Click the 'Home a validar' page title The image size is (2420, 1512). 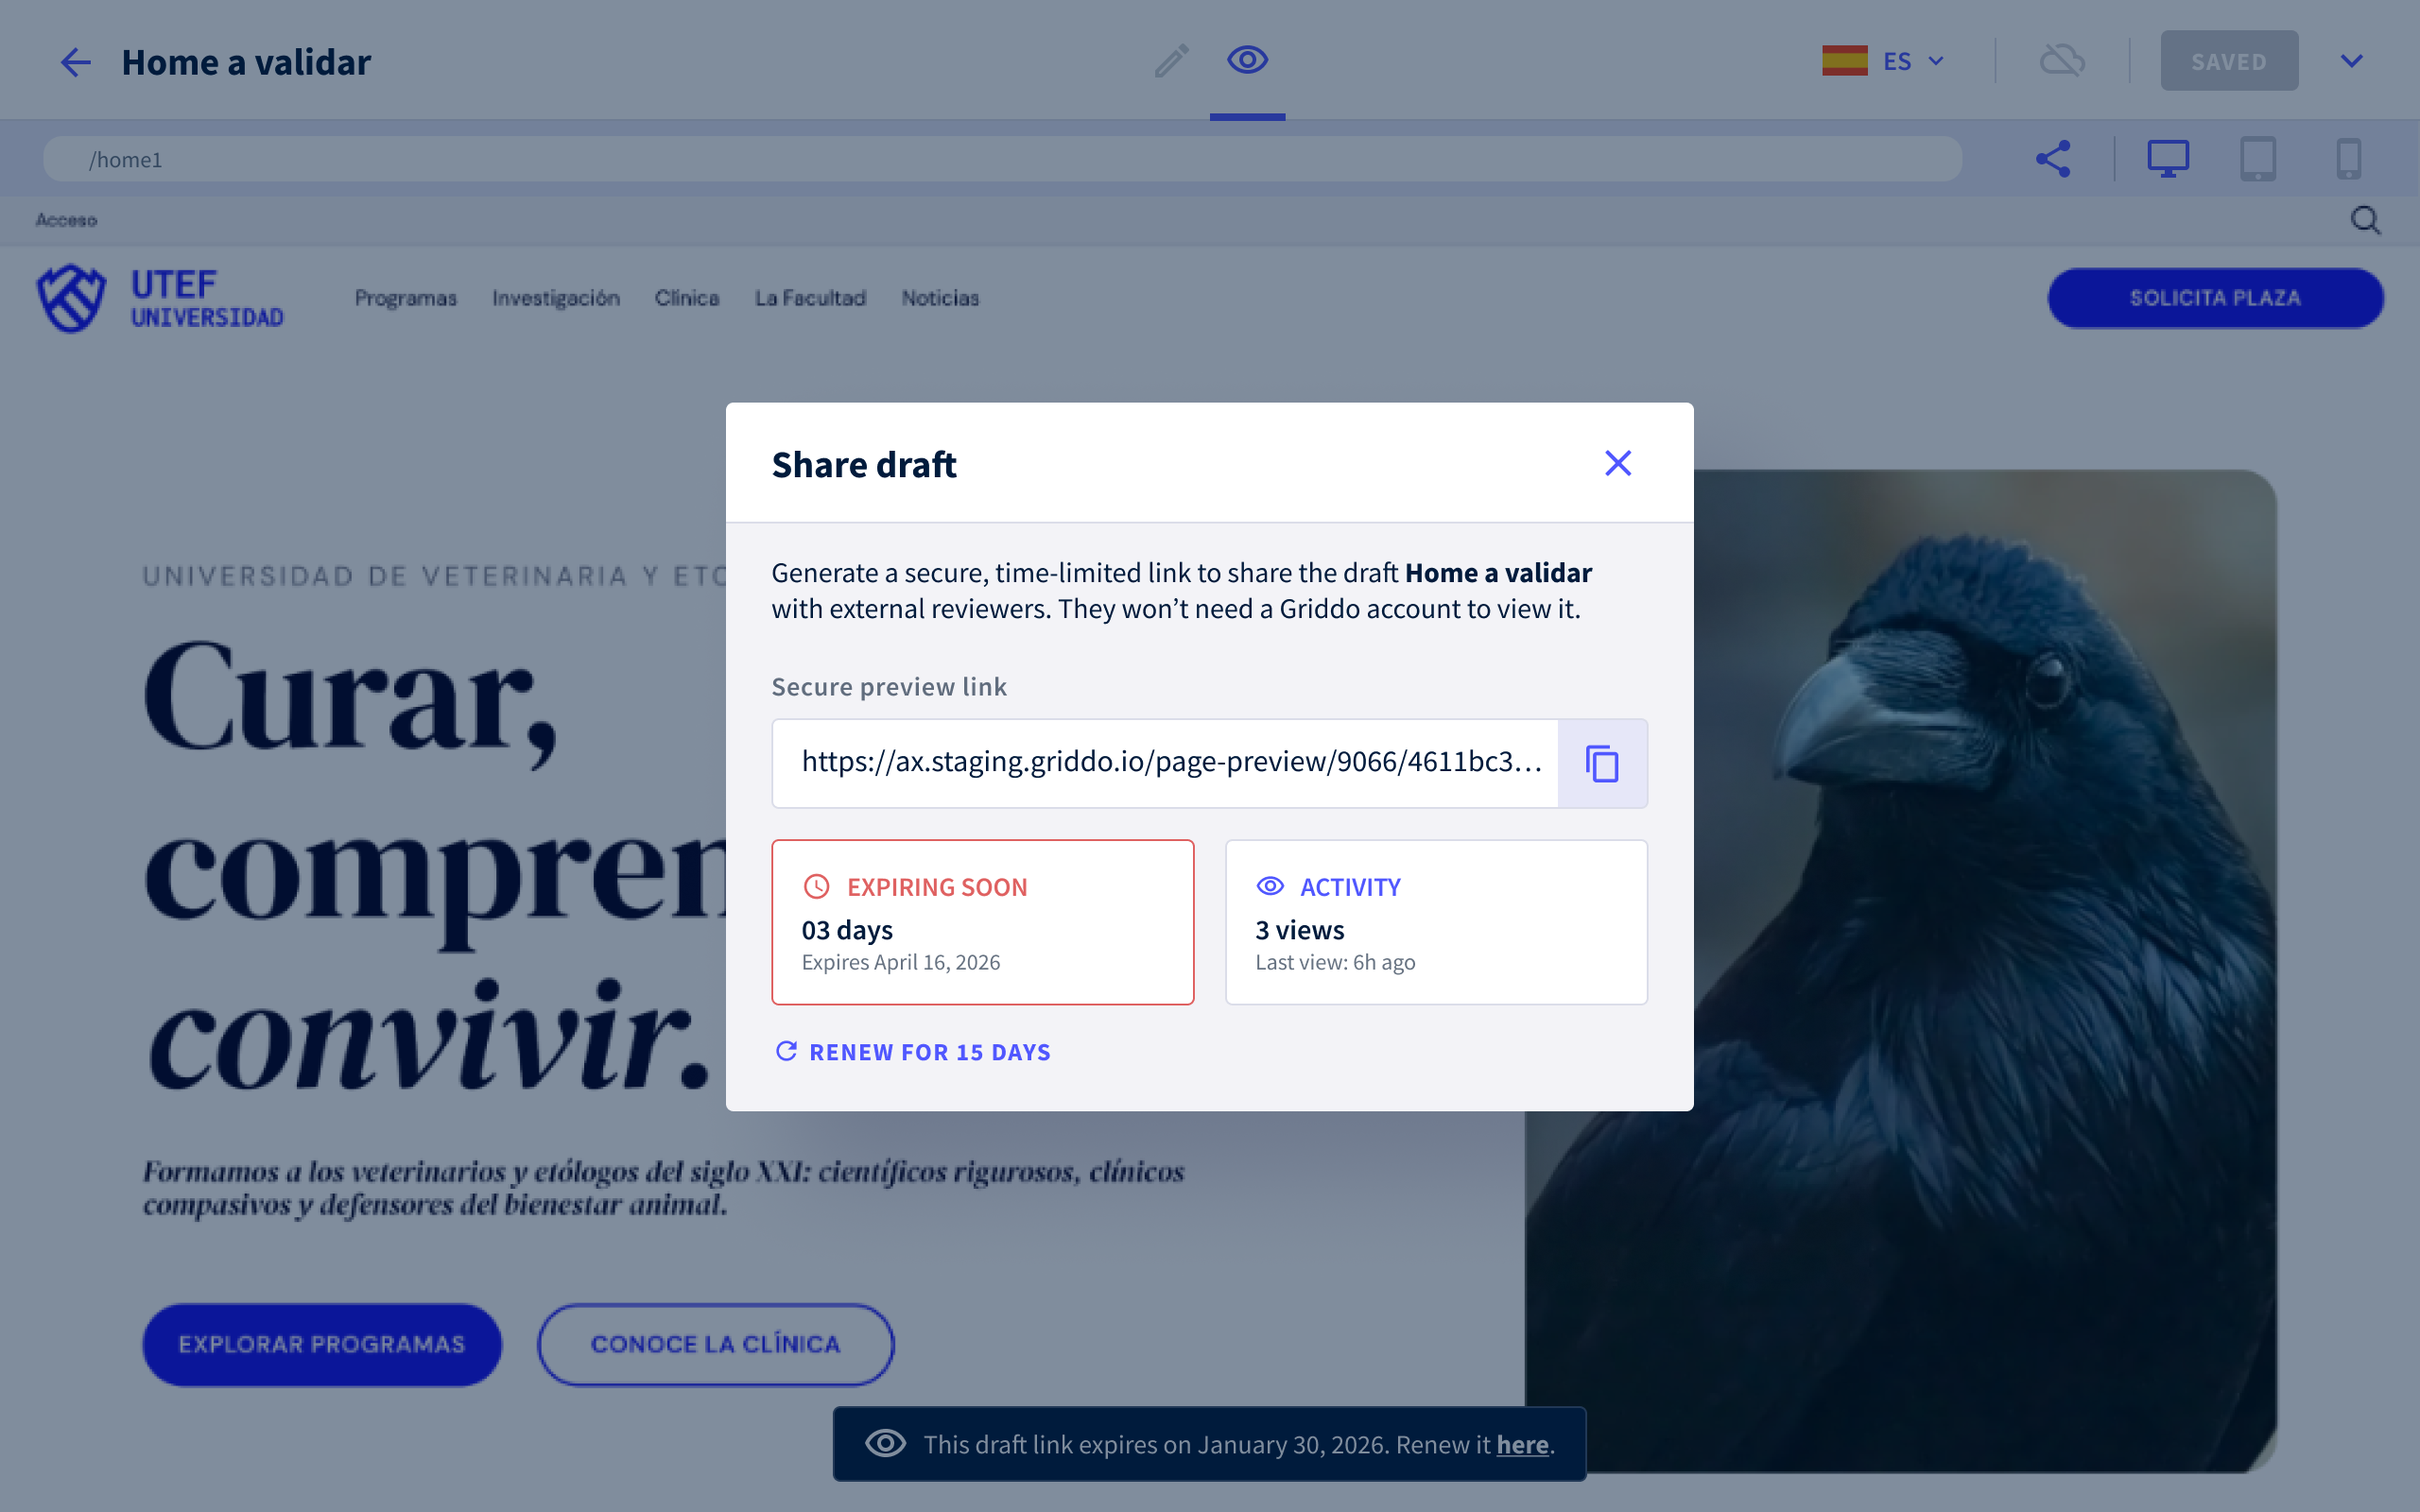(246, 62)
